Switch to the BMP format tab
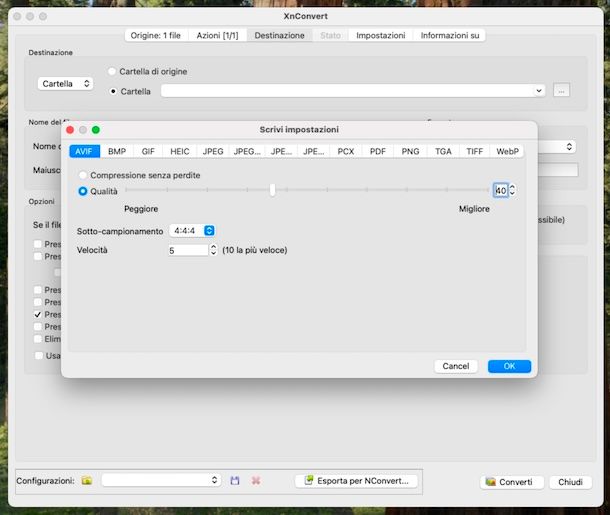Image resolution: width=610 pixels, height=515 pixels. pos(117,151)
